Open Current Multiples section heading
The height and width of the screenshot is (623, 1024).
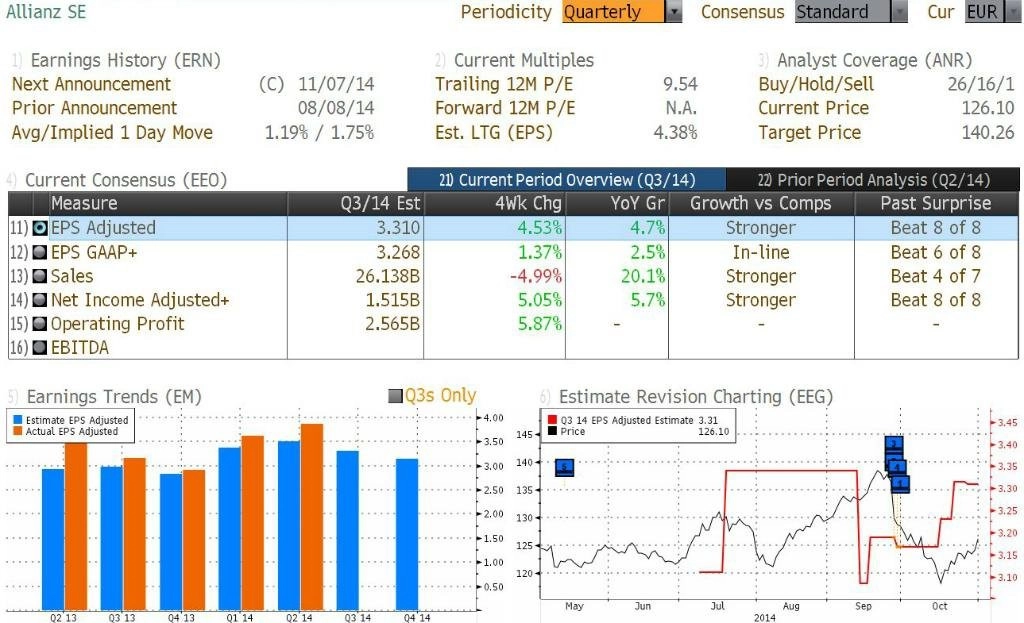click(524, 60)
